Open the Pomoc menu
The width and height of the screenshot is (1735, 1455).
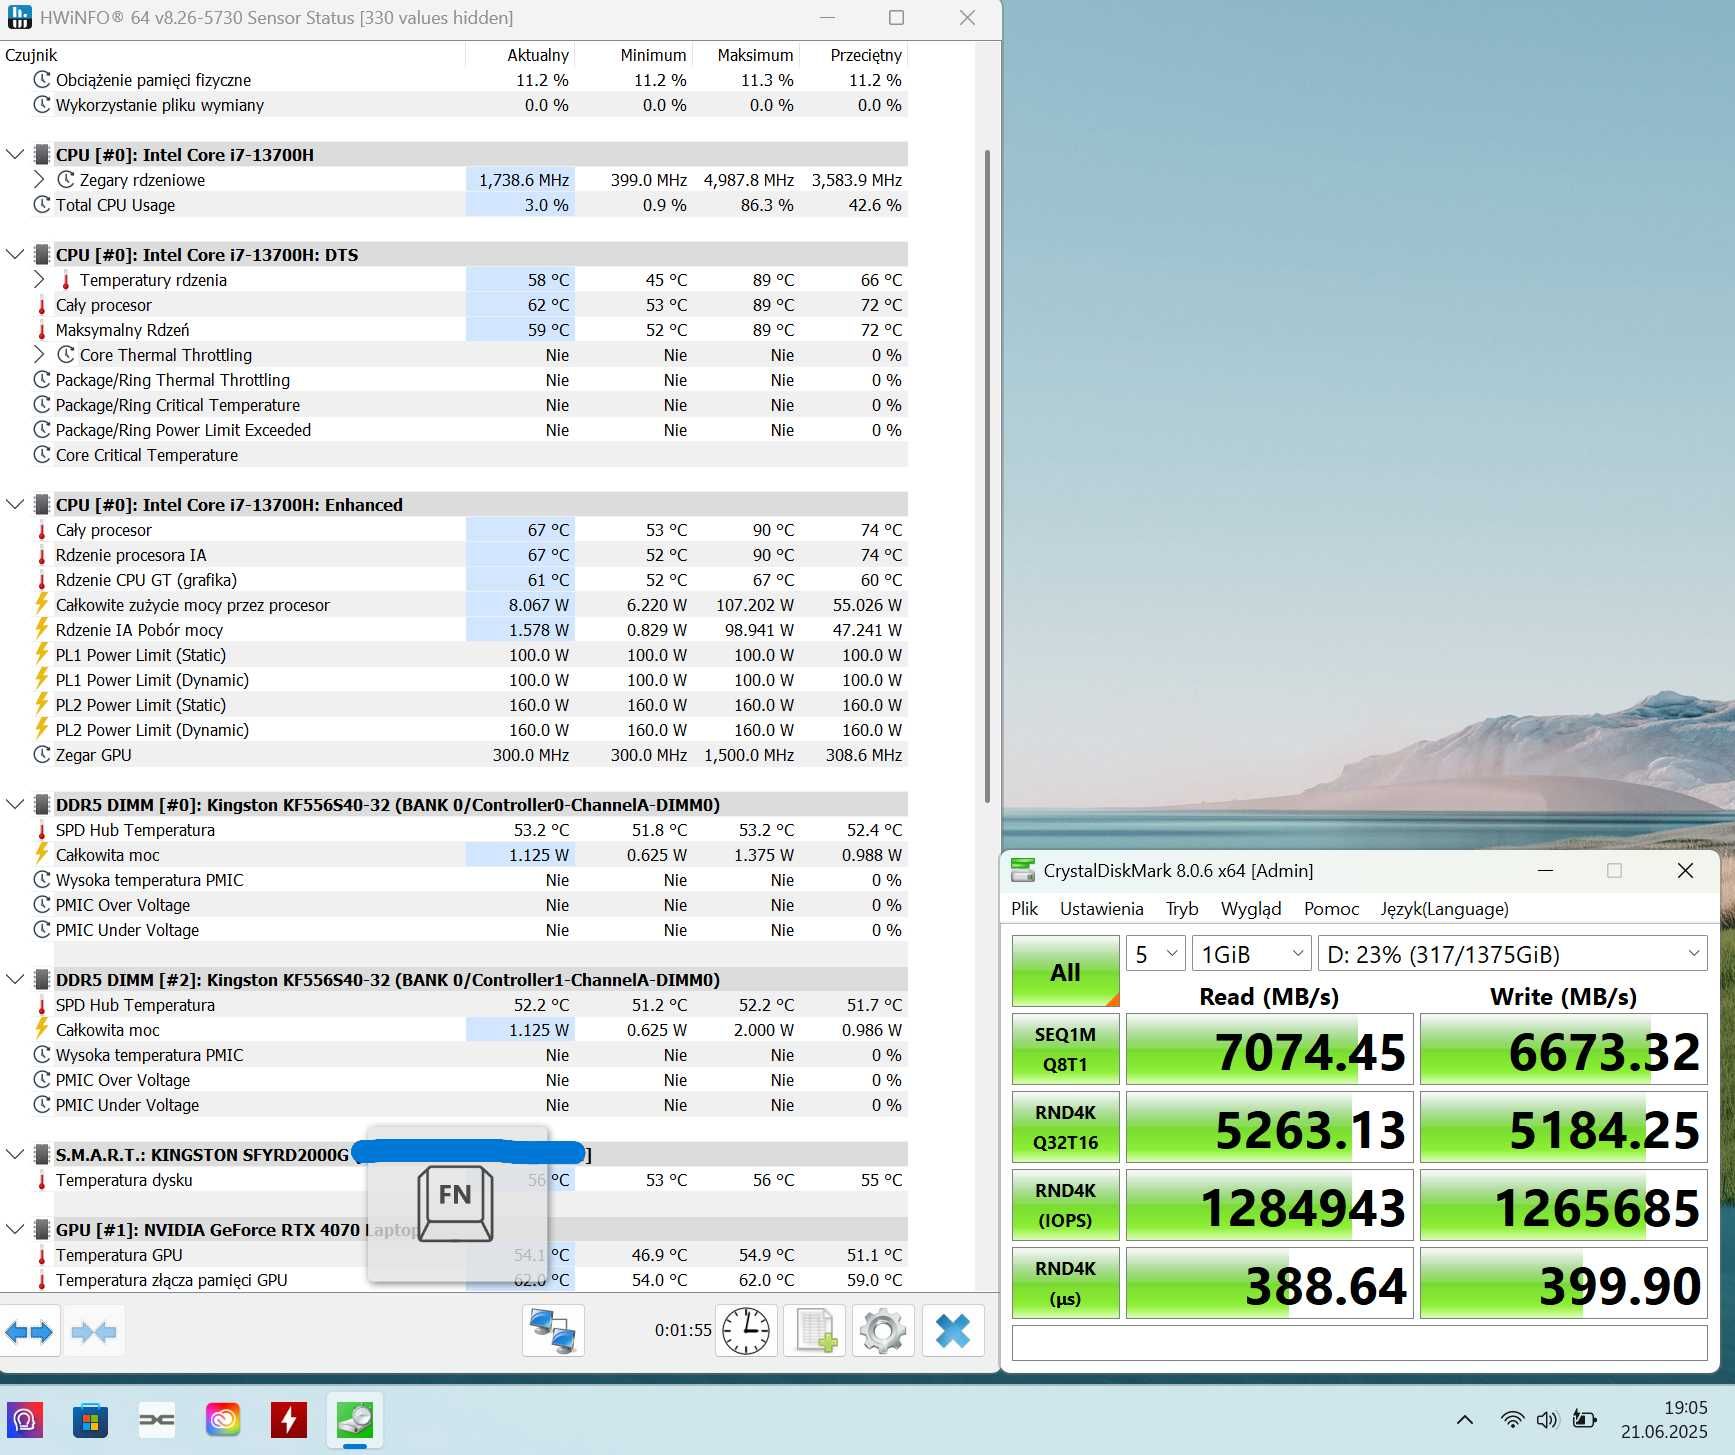[x=1331, y=909]
